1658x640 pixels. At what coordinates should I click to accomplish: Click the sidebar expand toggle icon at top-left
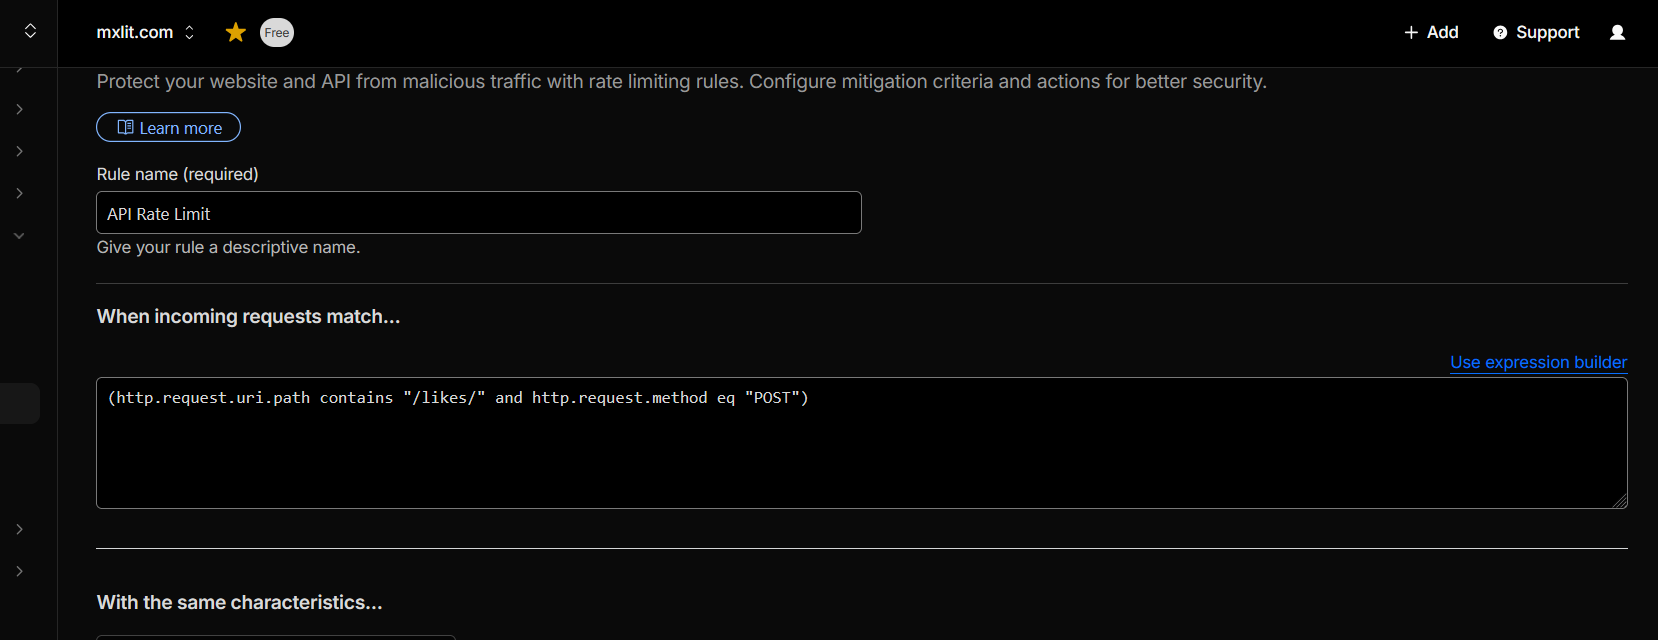pos(30,31)
